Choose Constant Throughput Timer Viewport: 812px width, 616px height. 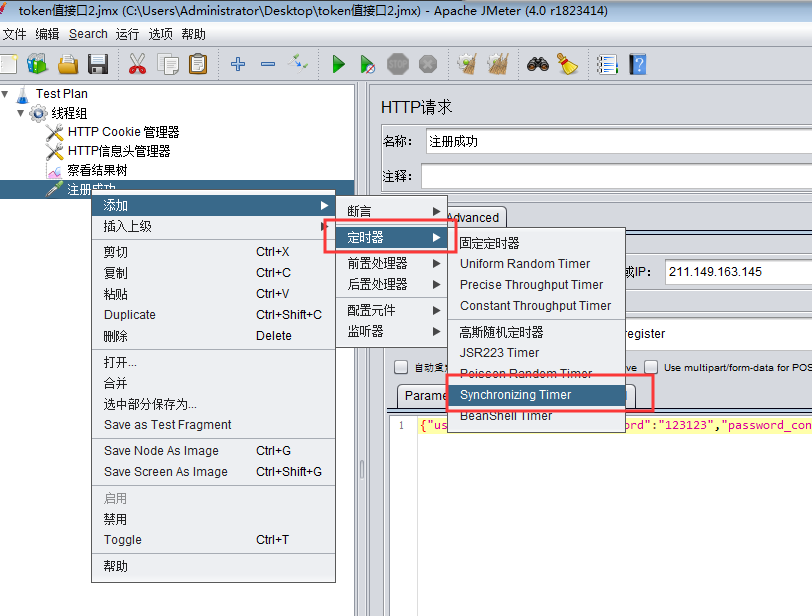(x=536, y=306)
